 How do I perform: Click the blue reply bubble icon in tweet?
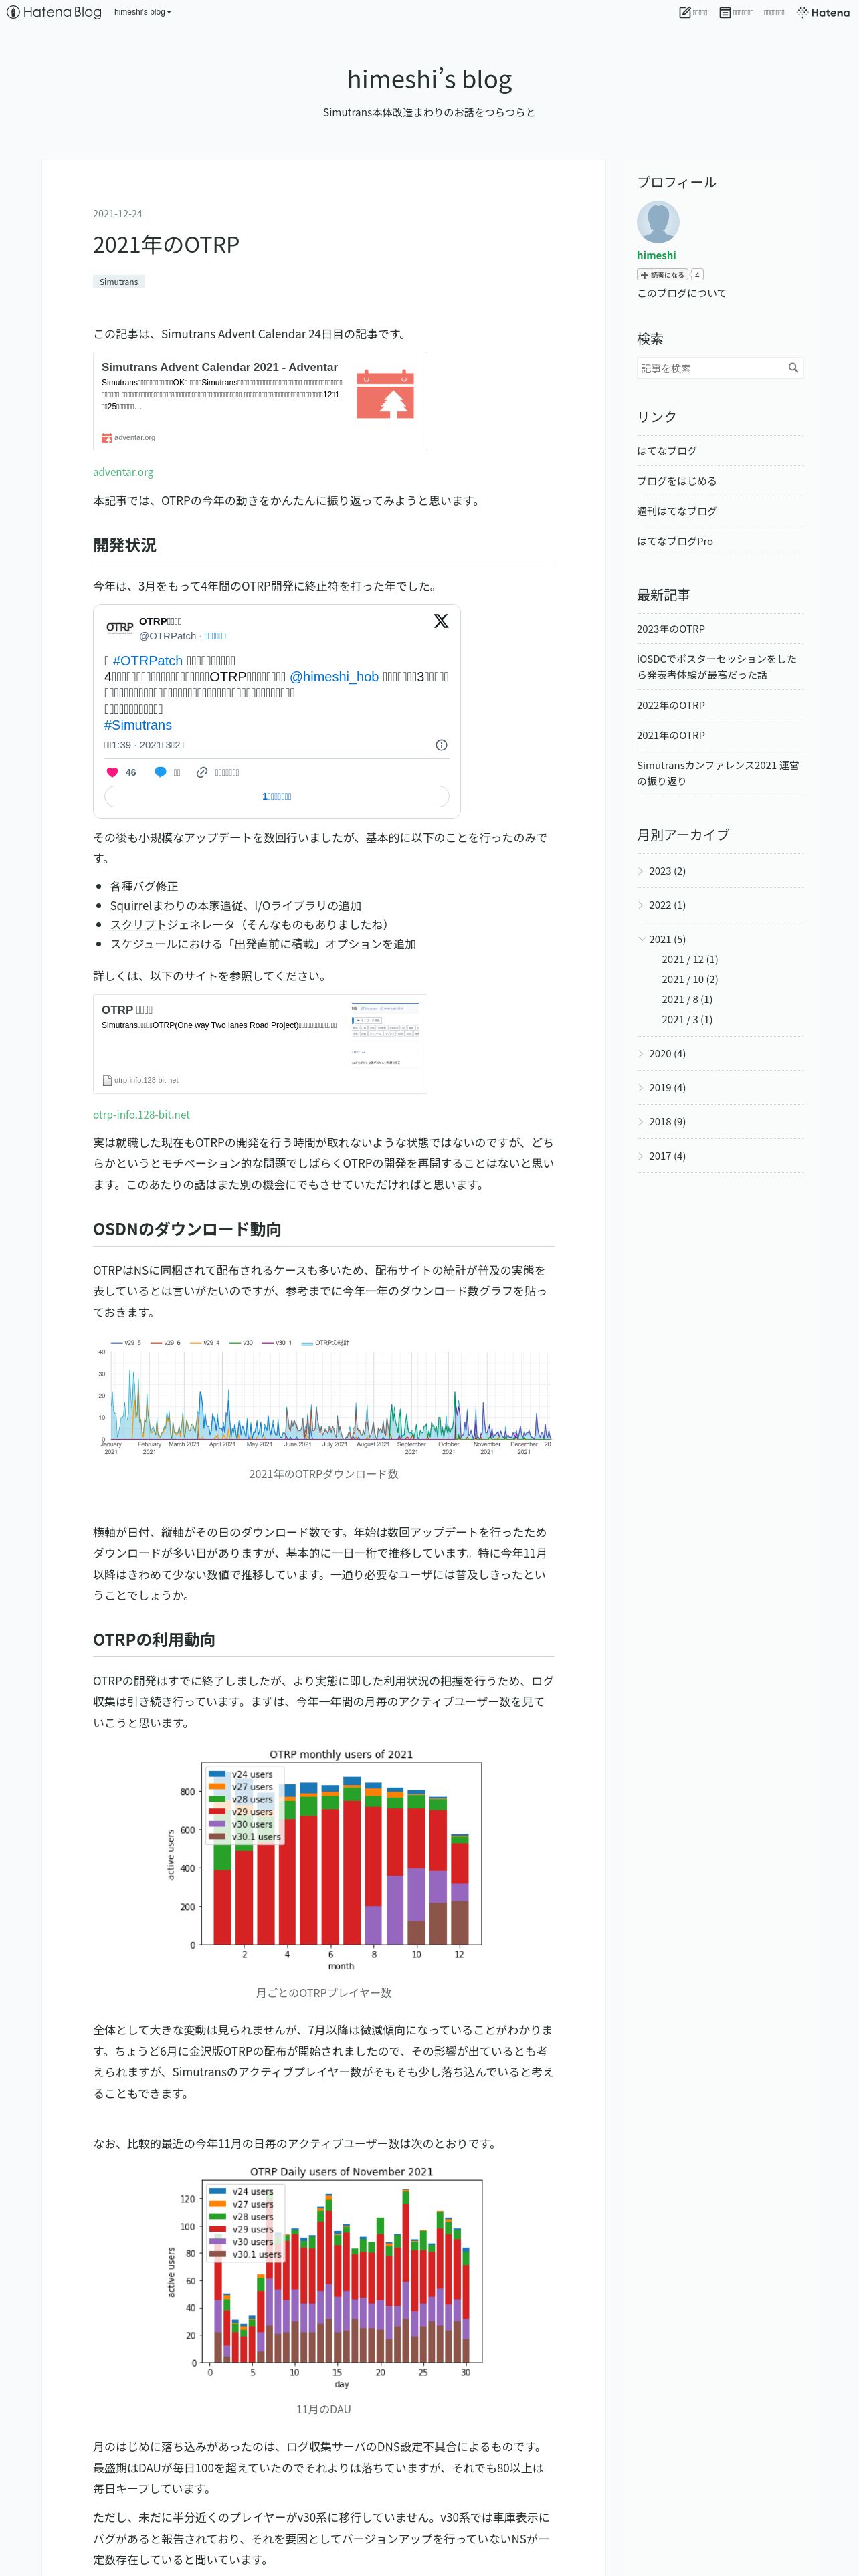(160, 772)
